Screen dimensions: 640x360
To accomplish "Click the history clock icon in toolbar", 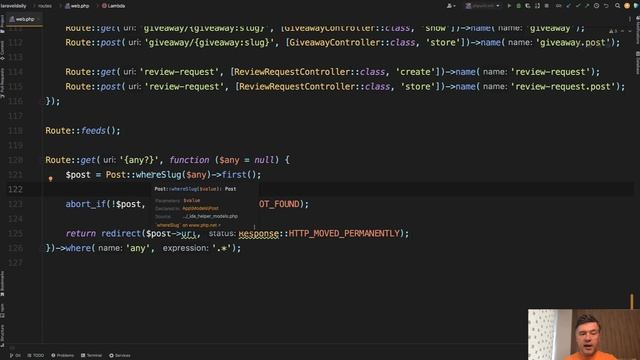I will (x=596, y=6).
